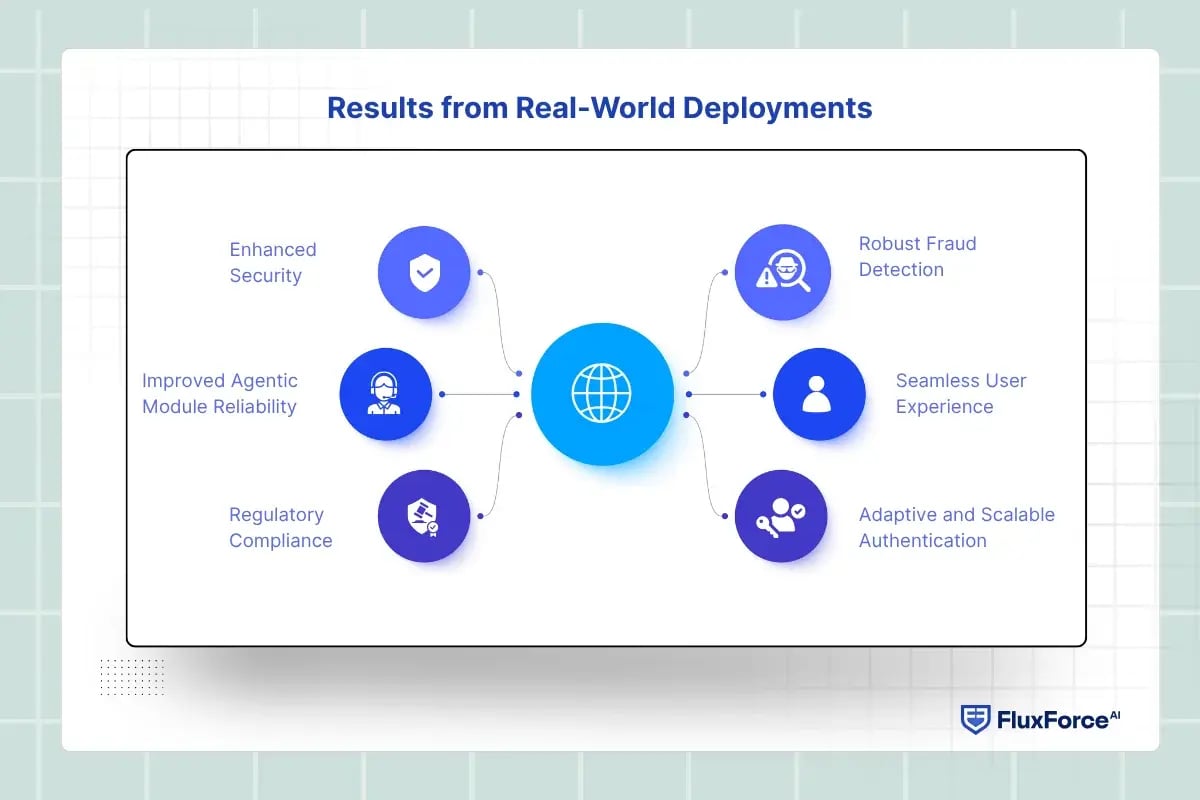Select the fraud detection magnifier icon
This screenshot has width=1200, height=800.
click(781, 271)
